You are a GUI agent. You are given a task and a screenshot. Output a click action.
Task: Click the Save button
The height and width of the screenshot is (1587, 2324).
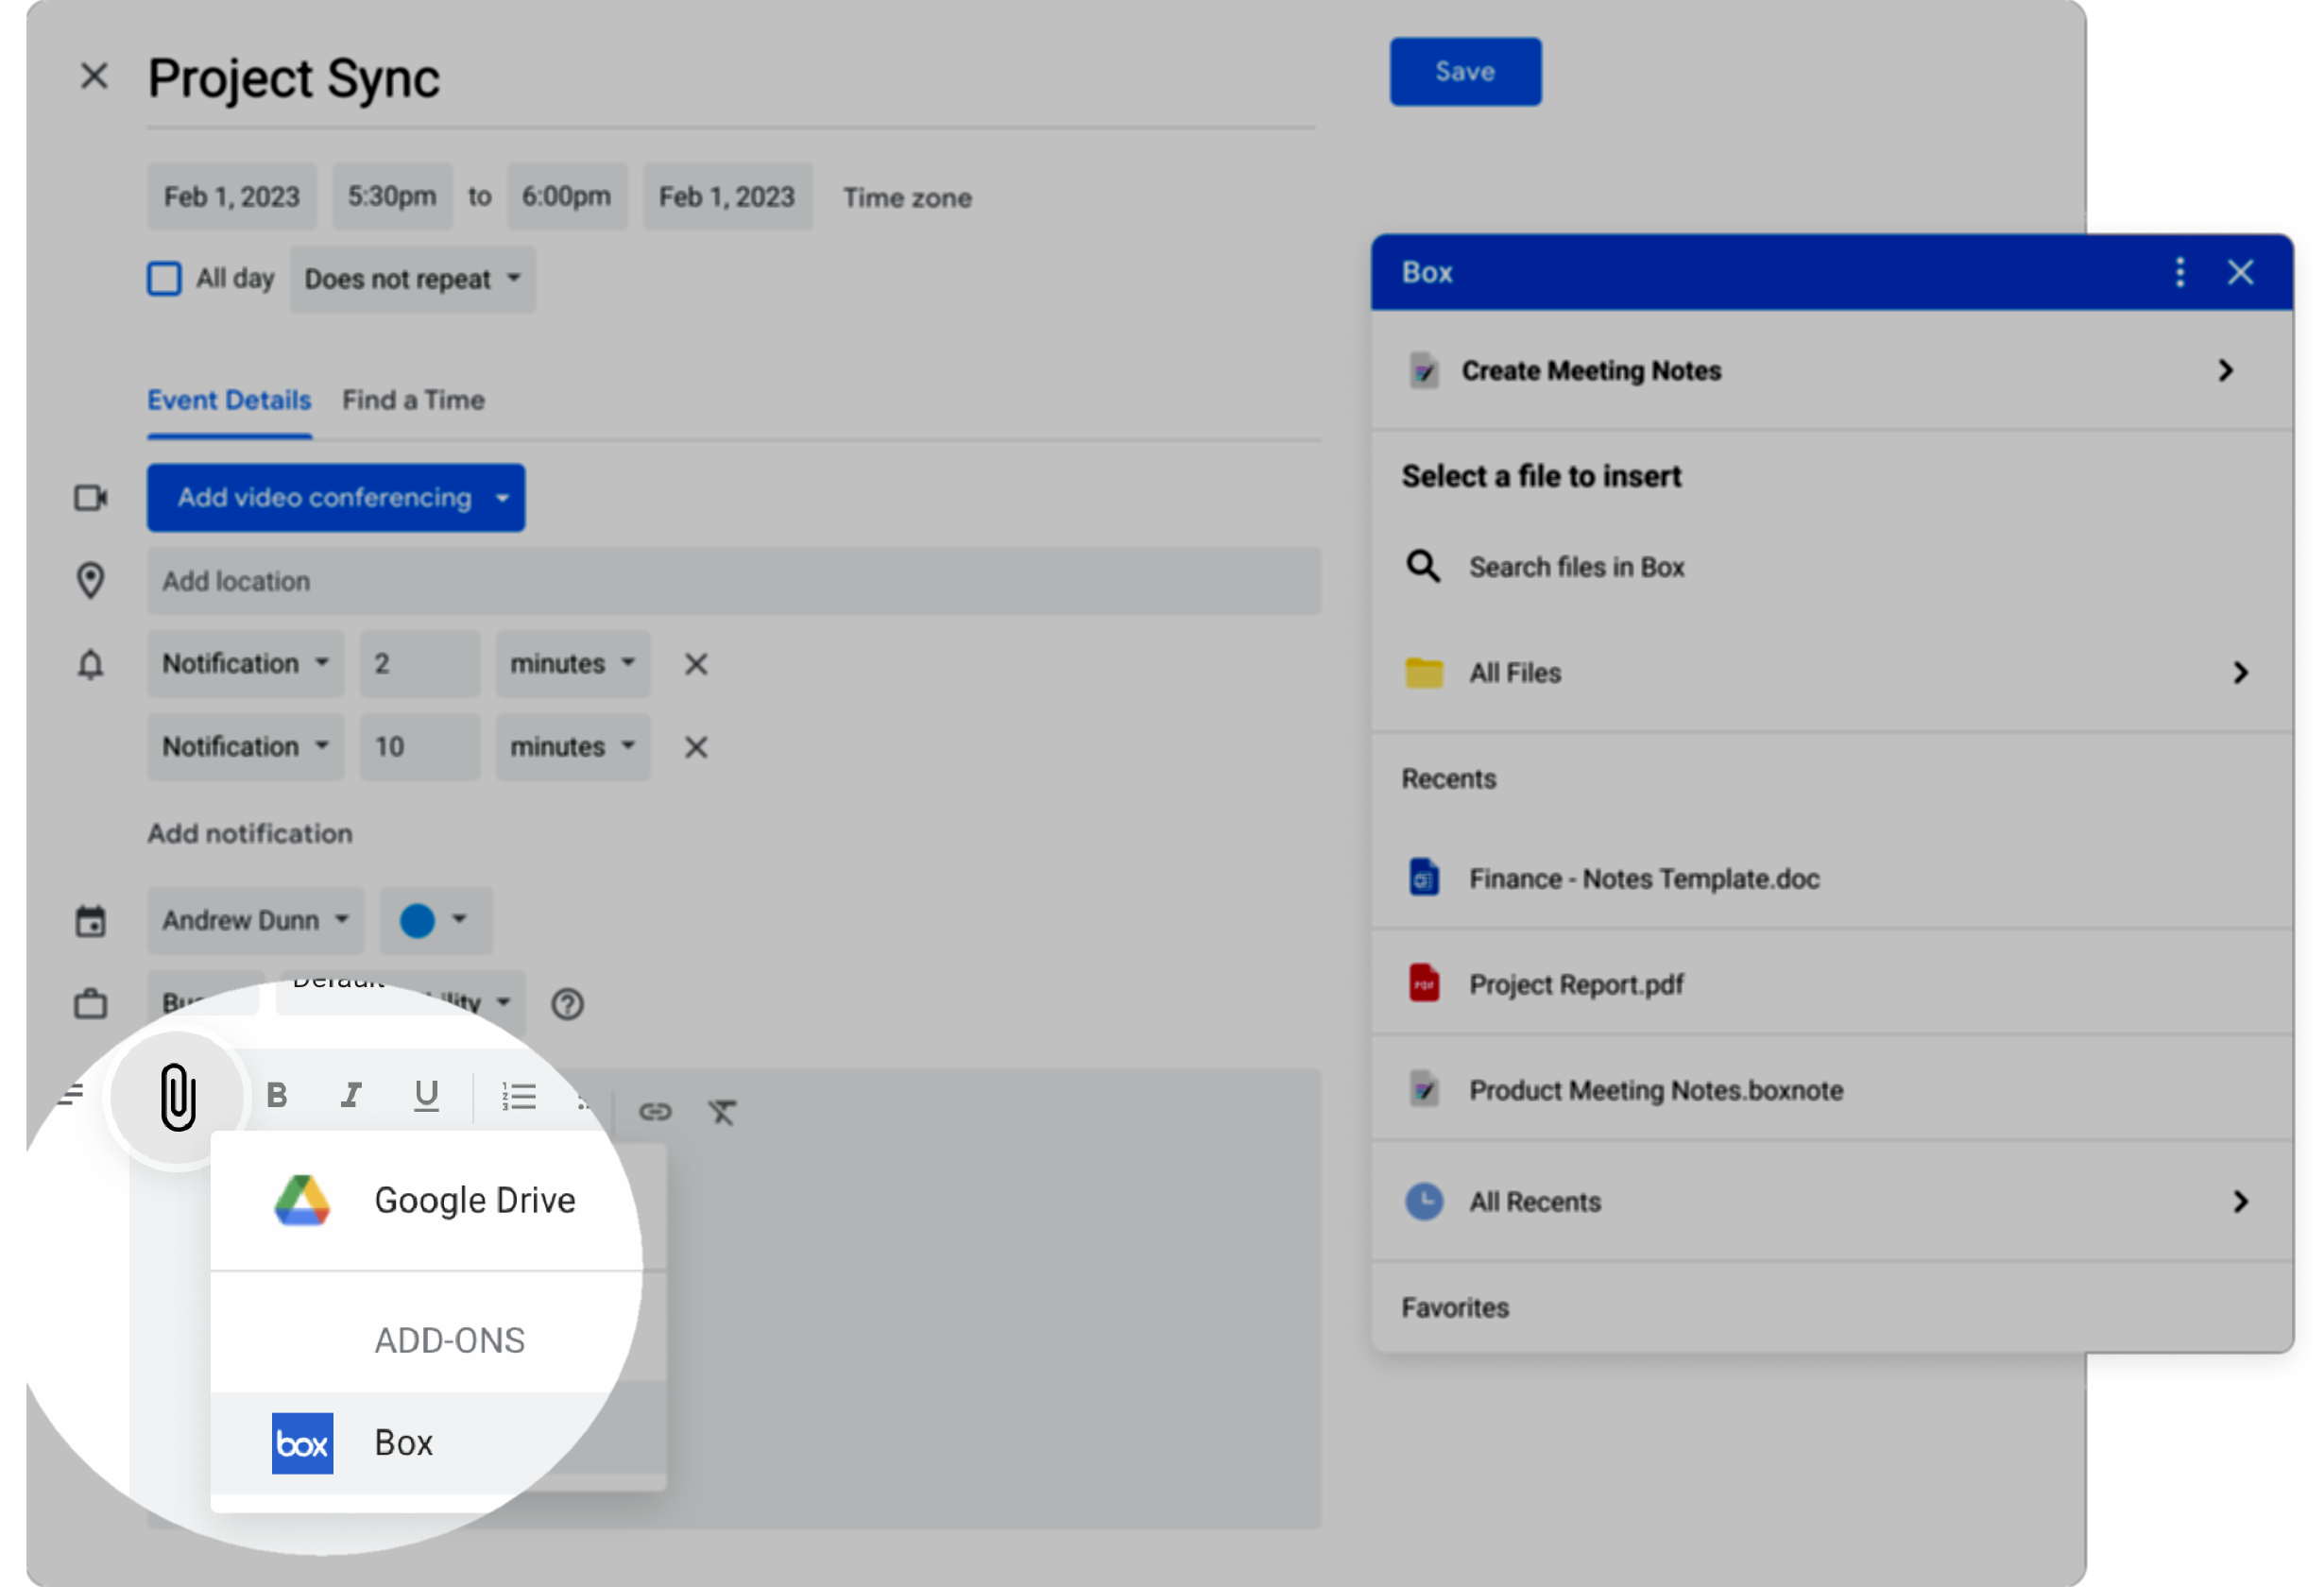tap(1464, 71)
